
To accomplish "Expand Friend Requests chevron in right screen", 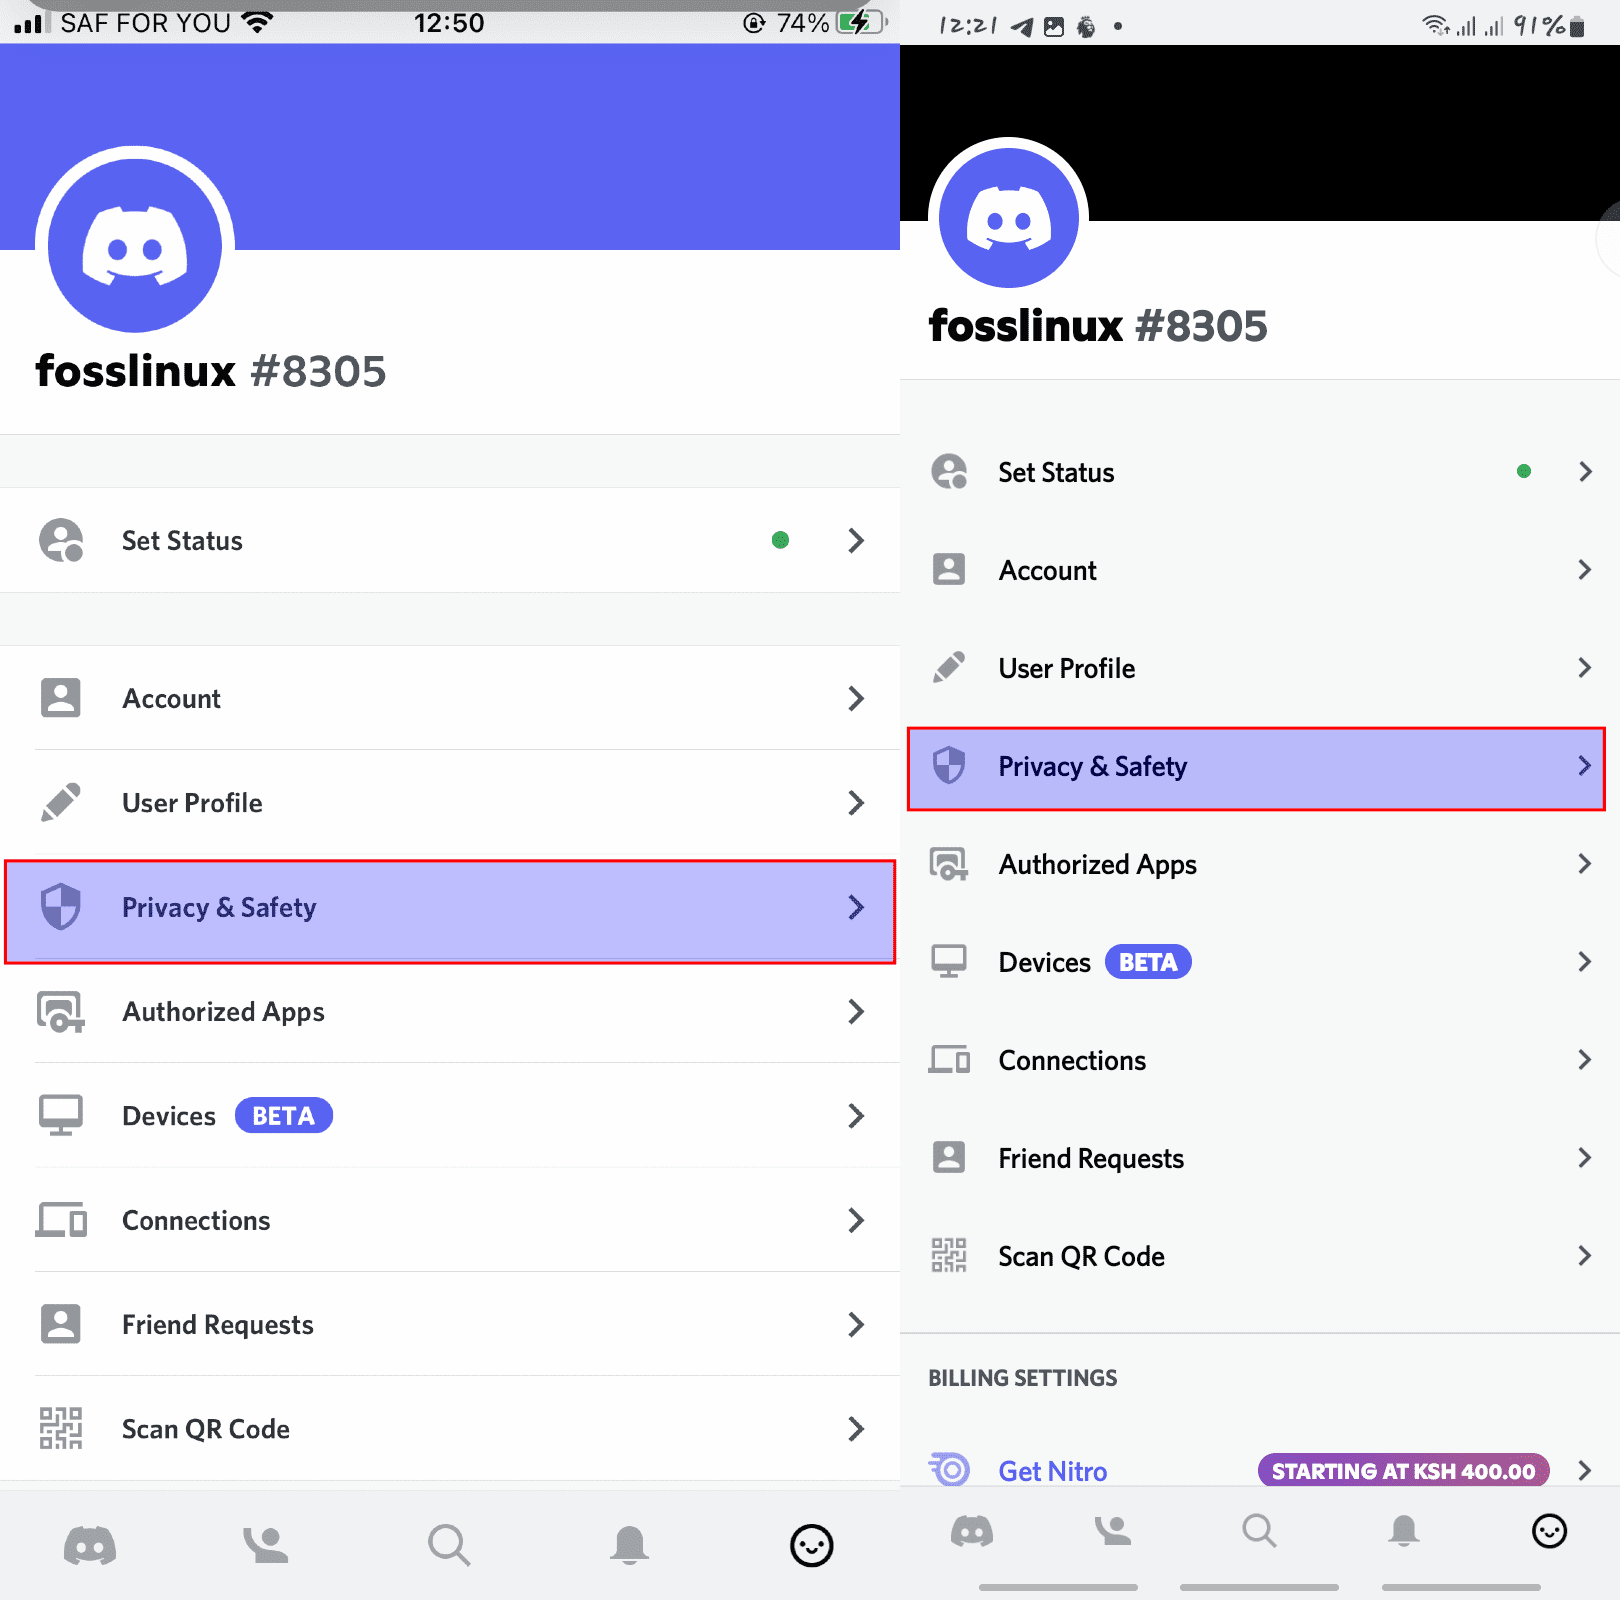I will pyautogui.click(x=1584, y=1157).
